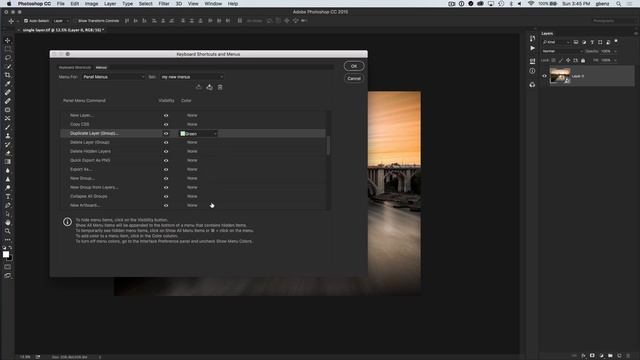Open Opacity dropdown arrow in Layers

[615, 51]
